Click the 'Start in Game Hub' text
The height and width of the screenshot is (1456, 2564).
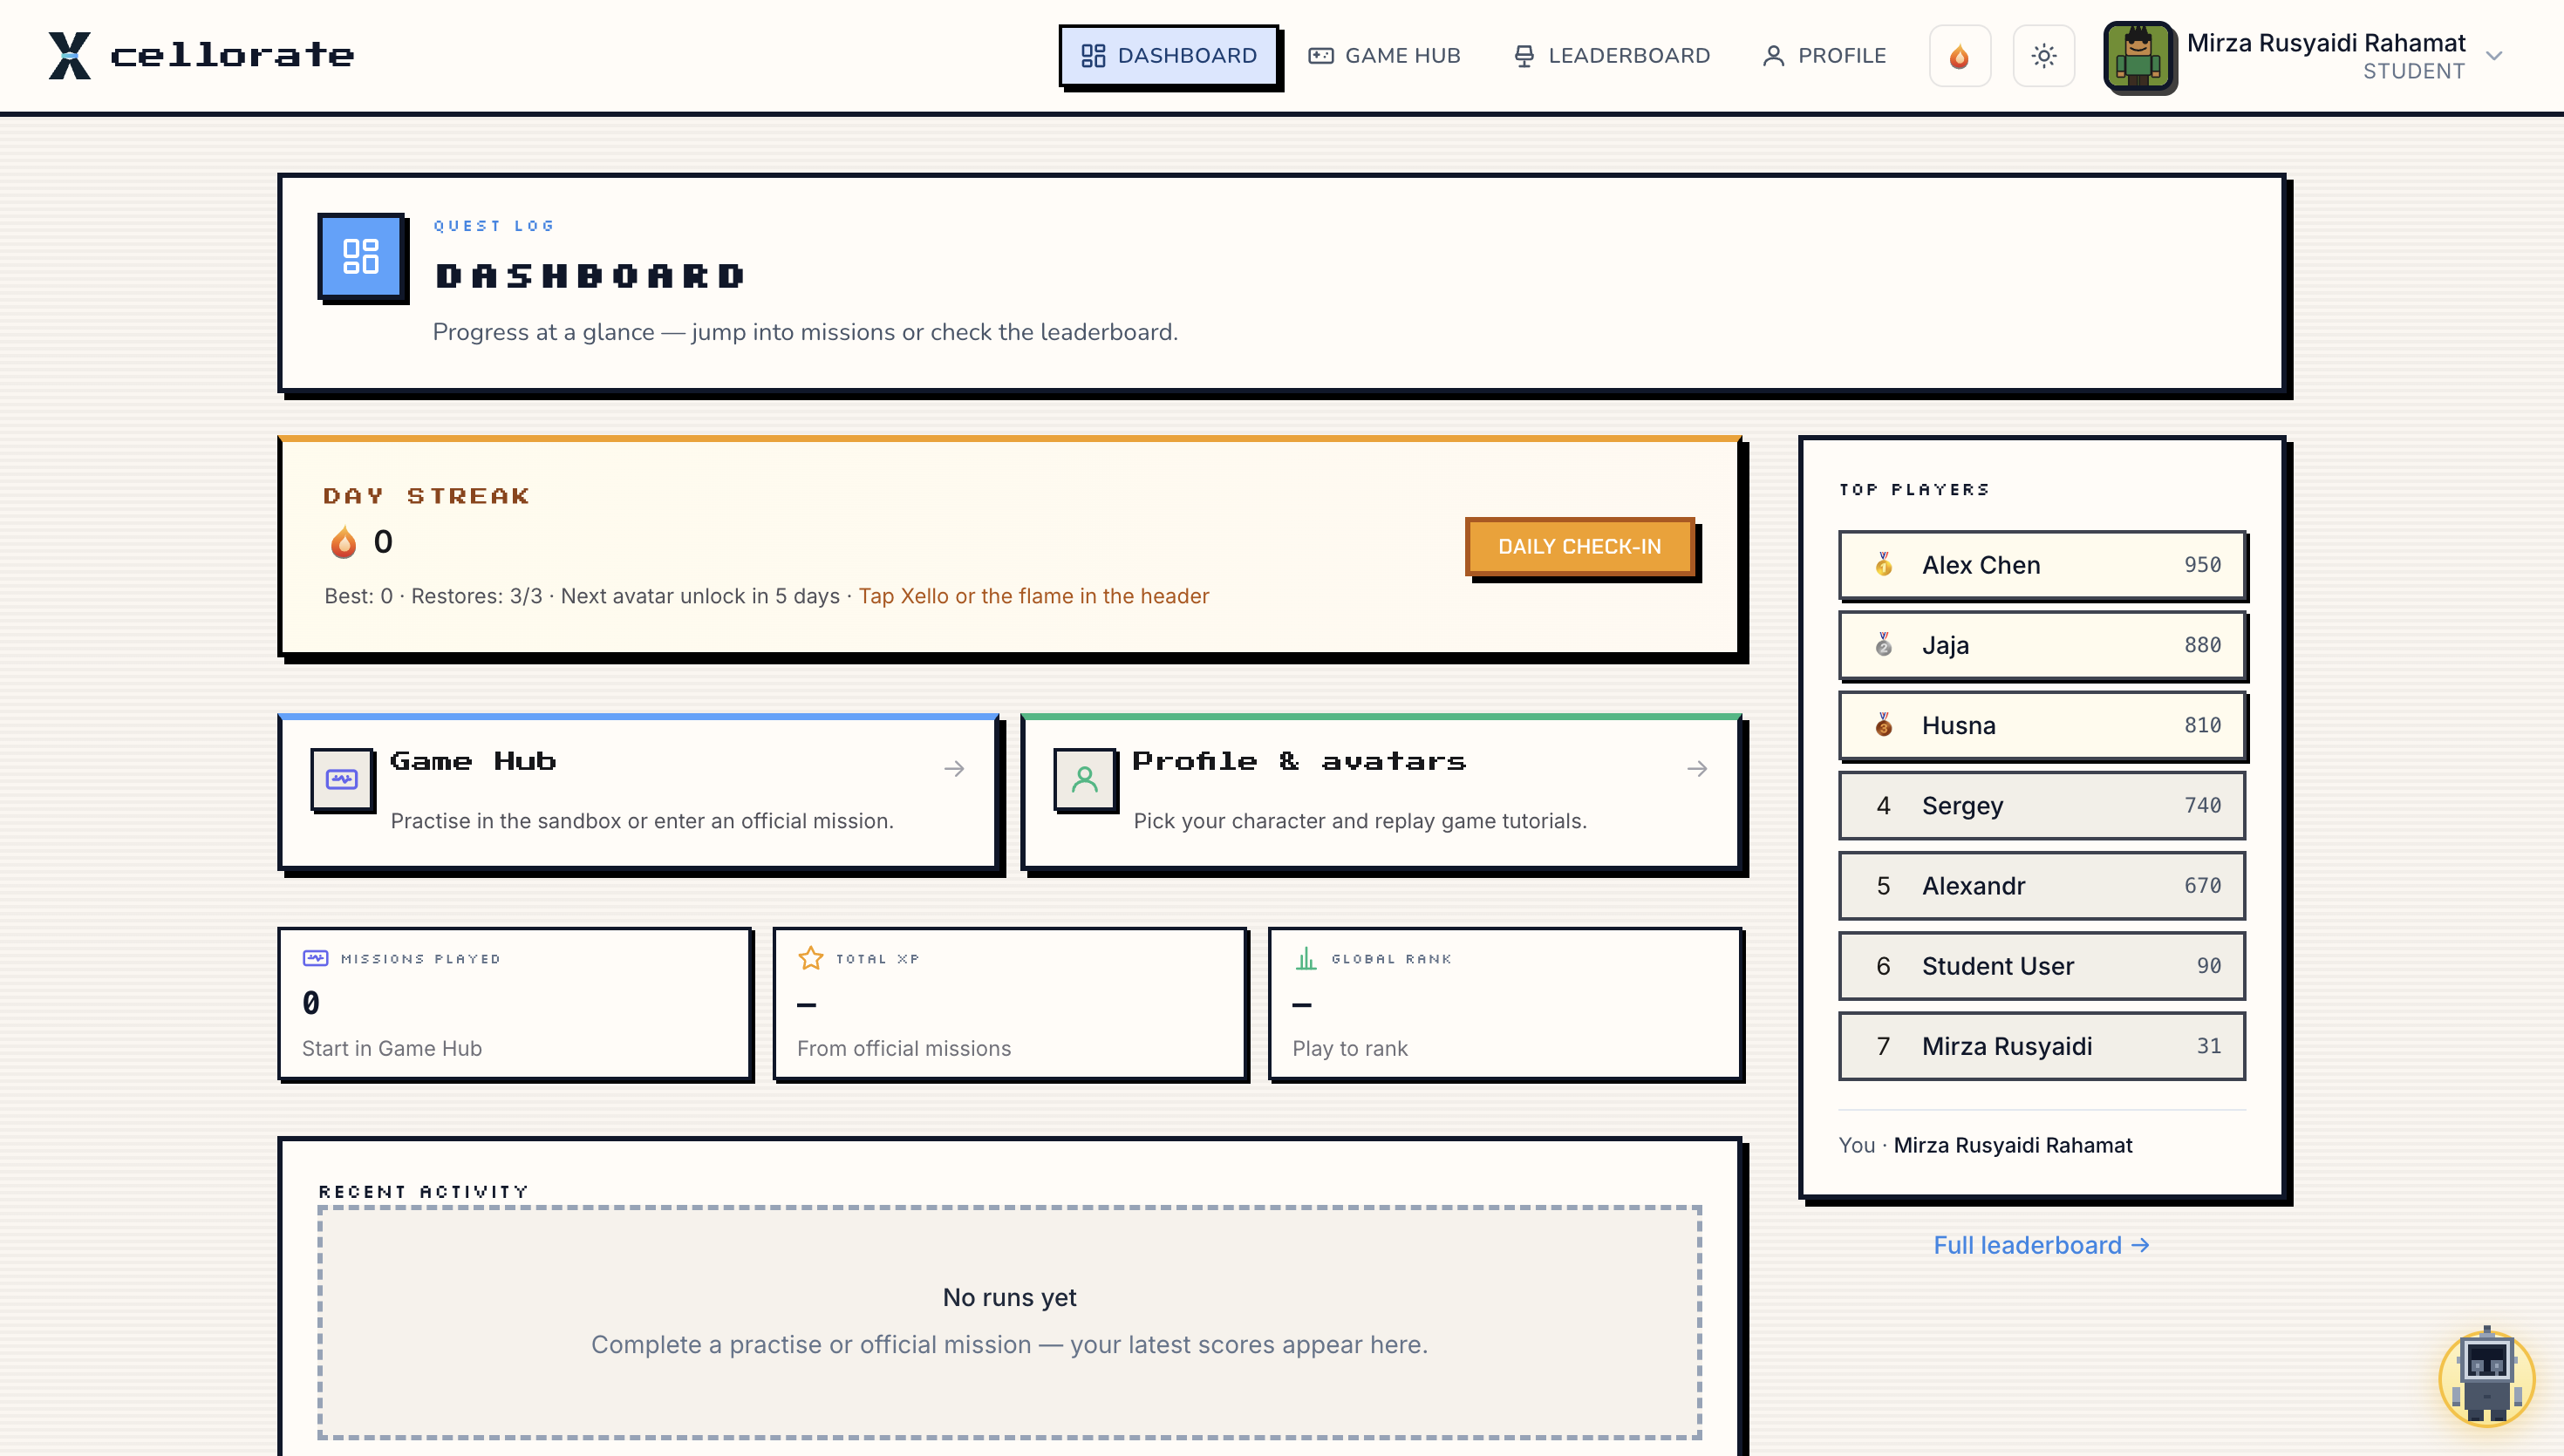(x=392, y=1048)
